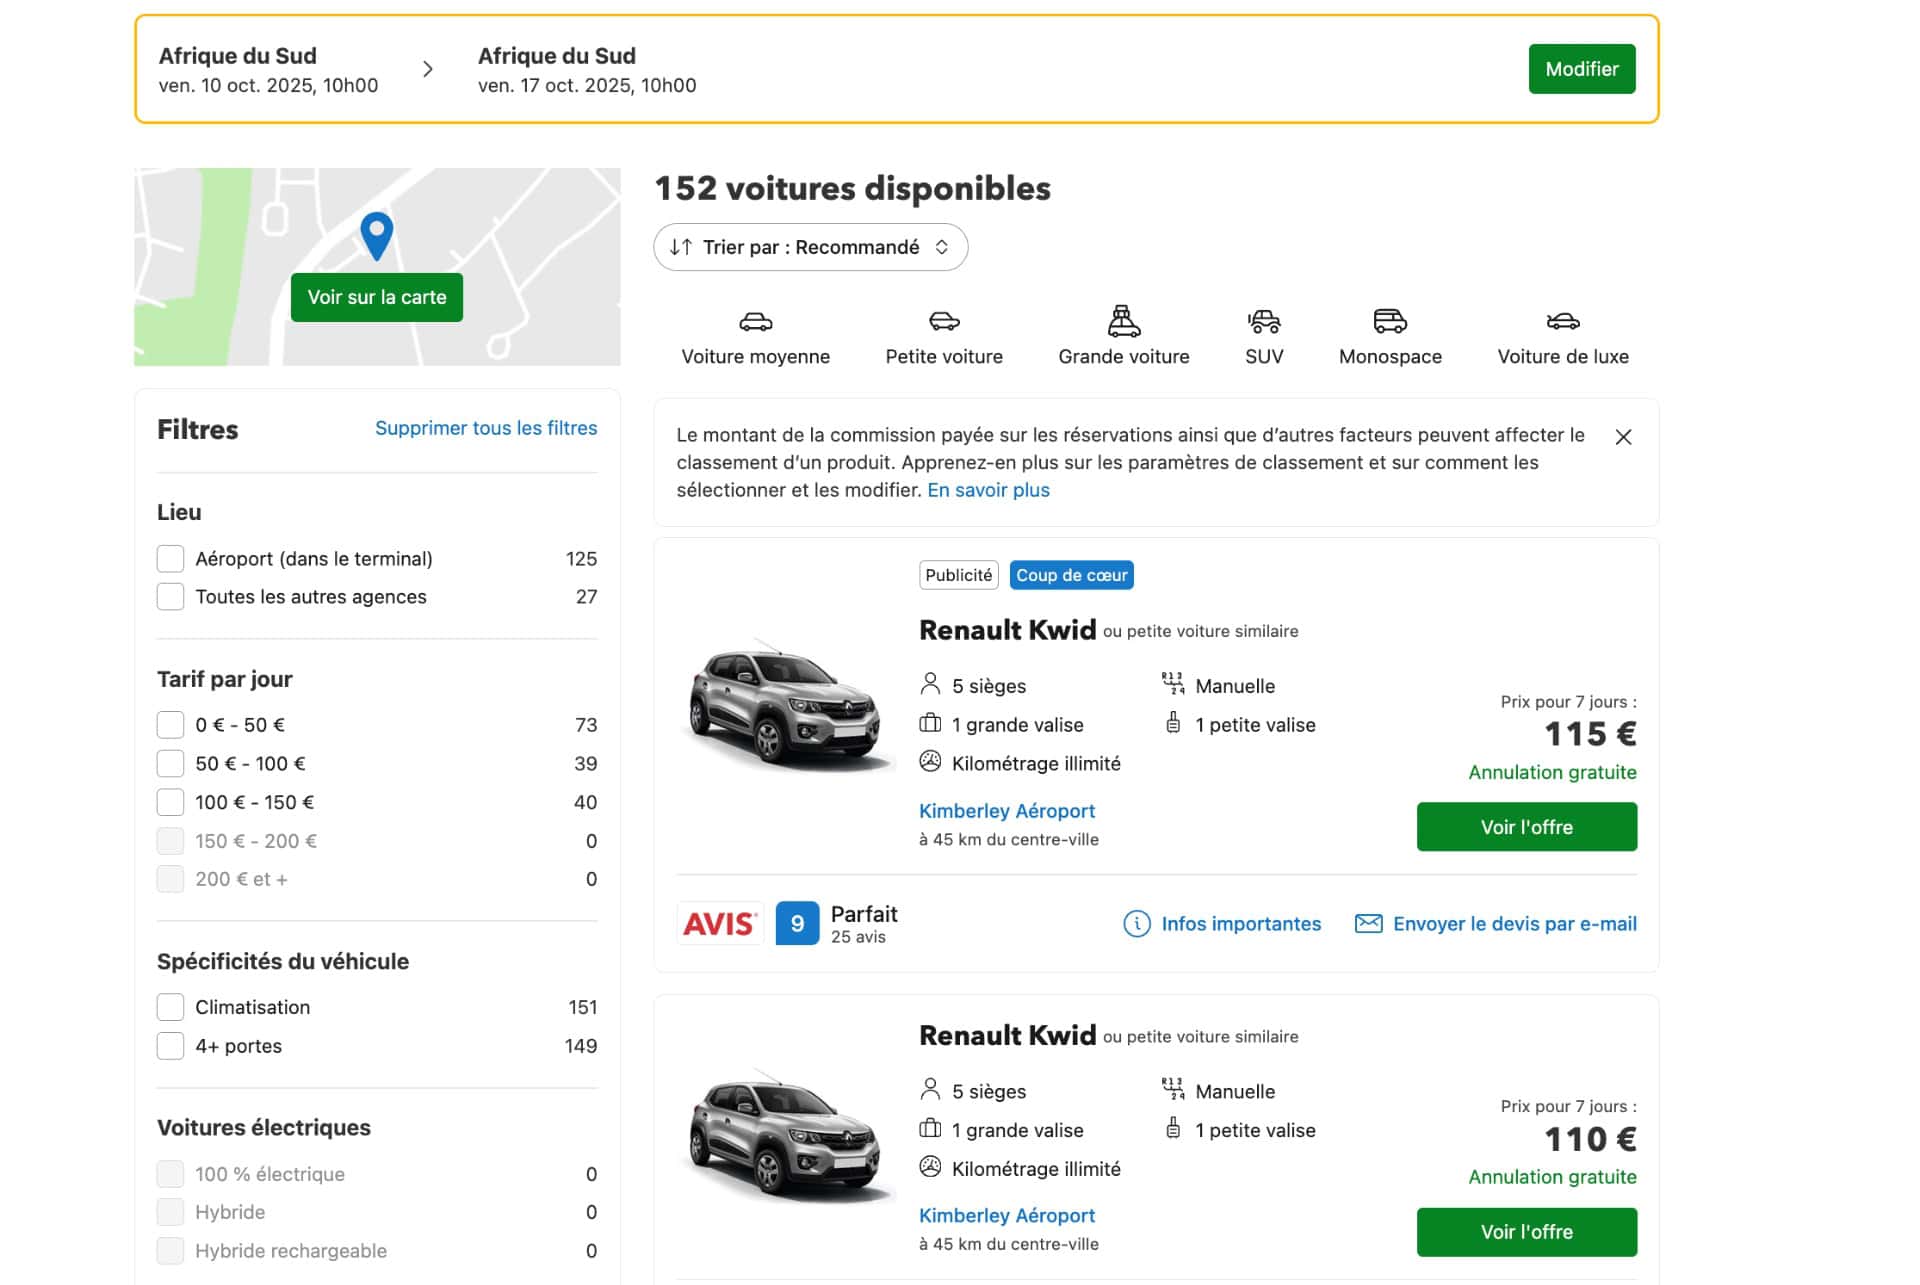Pick the Monospace vehicle icon
1920x1285 pixels.
tap(1390, 321)
